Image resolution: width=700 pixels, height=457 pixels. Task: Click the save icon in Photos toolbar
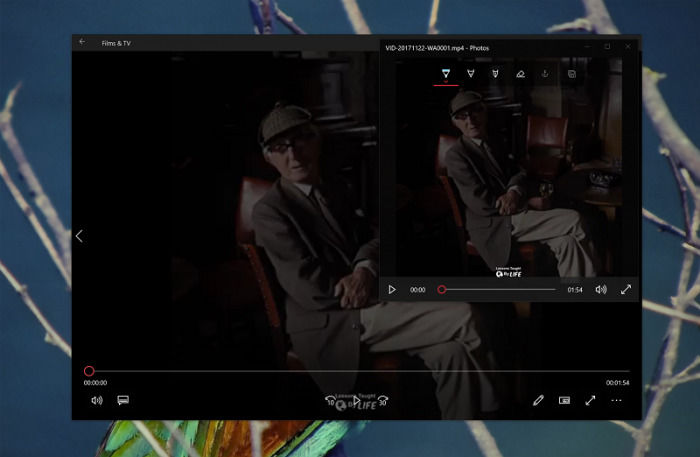click(571, 74)
